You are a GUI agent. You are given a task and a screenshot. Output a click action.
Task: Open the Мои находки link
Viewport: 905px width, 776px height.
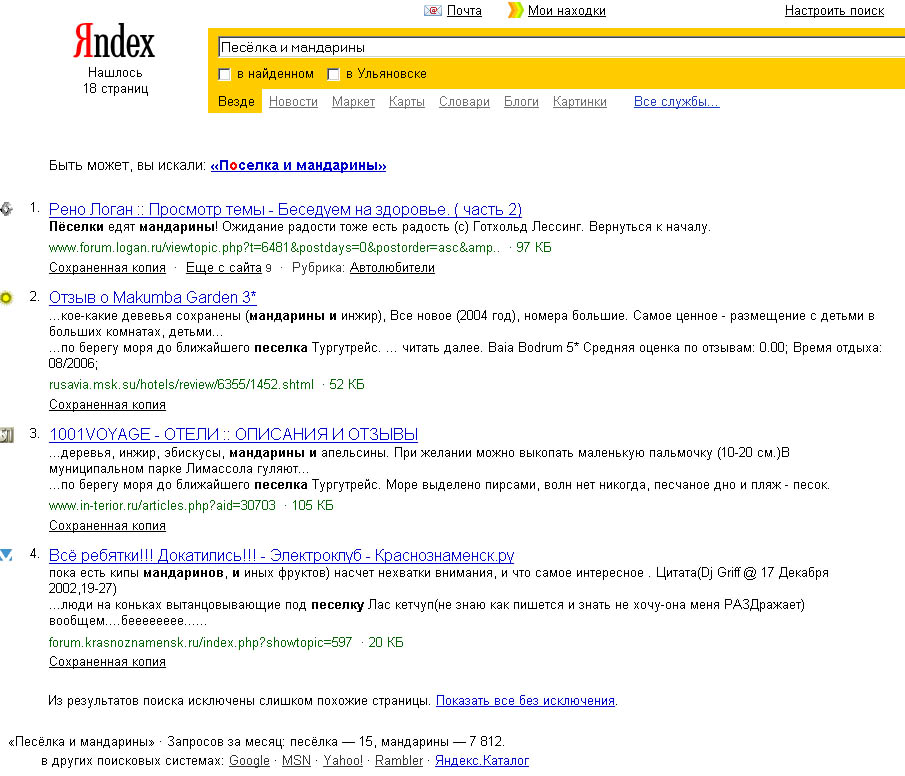click(567, 10)
